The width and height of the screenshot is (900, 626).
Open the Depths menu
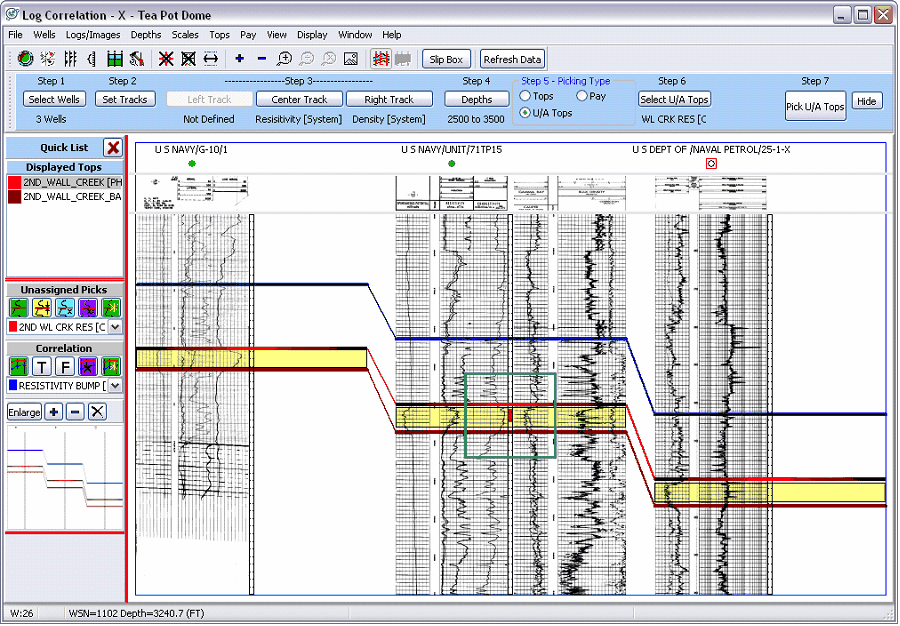tap(146, 34)
